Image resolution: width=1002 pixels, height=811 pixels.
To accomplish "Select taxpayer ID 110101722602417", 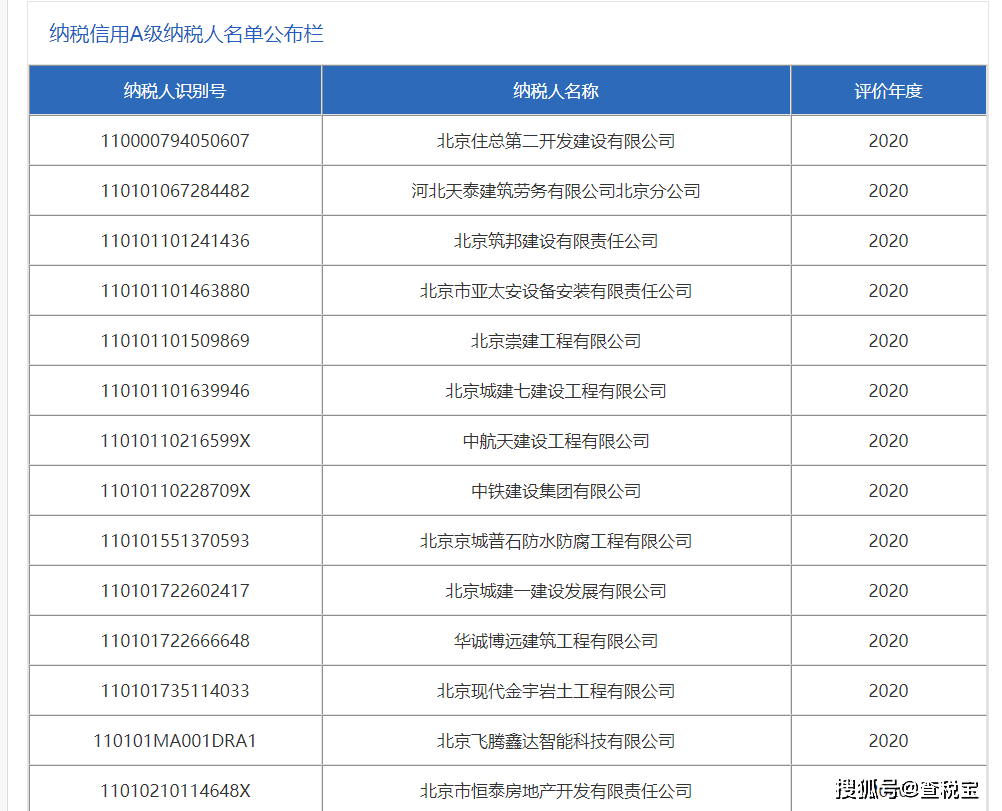I will point(175,591).
